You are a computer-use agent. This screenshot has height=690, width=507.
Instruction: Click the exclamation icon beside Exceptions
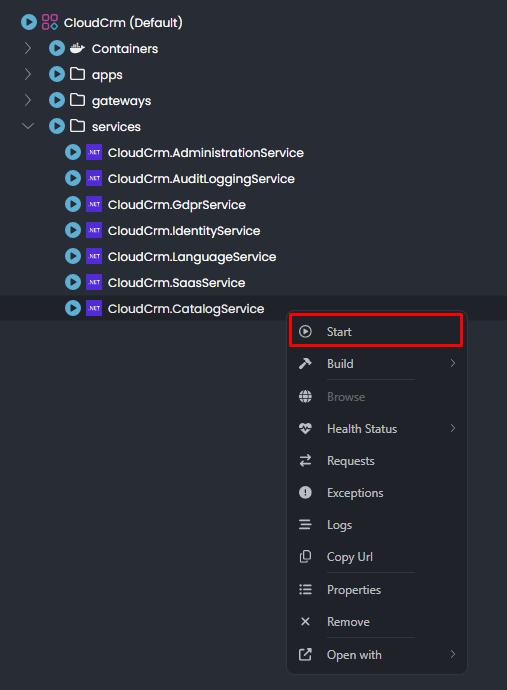[305, 492]
